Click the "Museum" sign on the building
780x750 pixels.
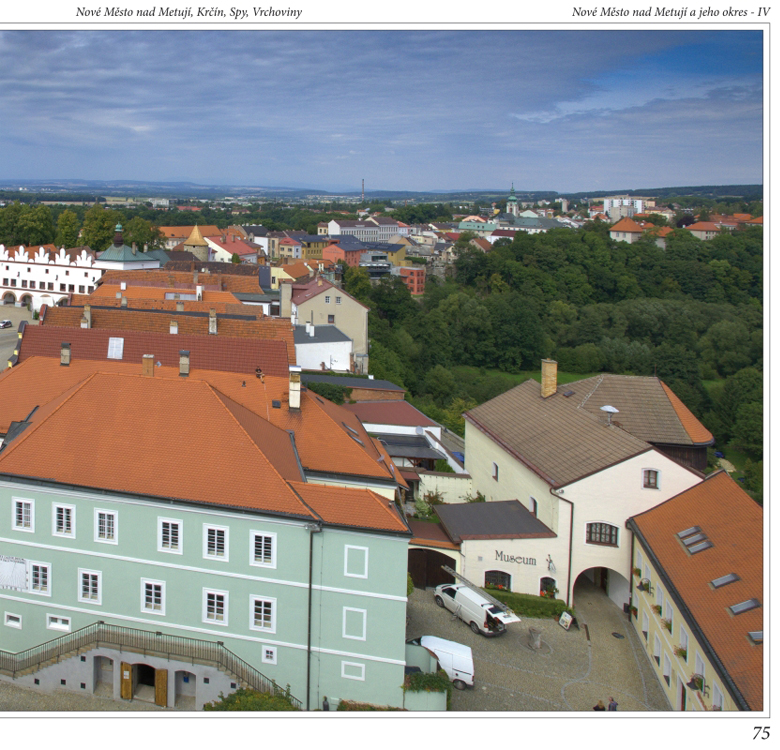[515, 558]
